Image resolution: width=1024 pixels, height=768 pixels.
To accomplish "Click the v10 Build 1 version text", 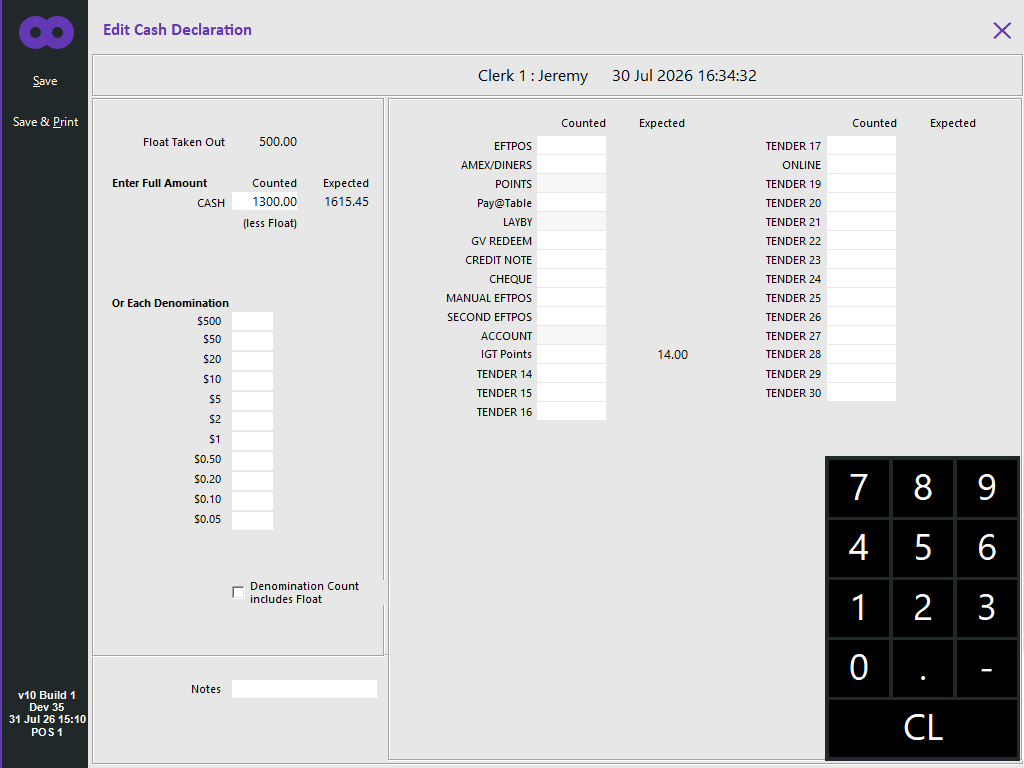I will point(46,695).
